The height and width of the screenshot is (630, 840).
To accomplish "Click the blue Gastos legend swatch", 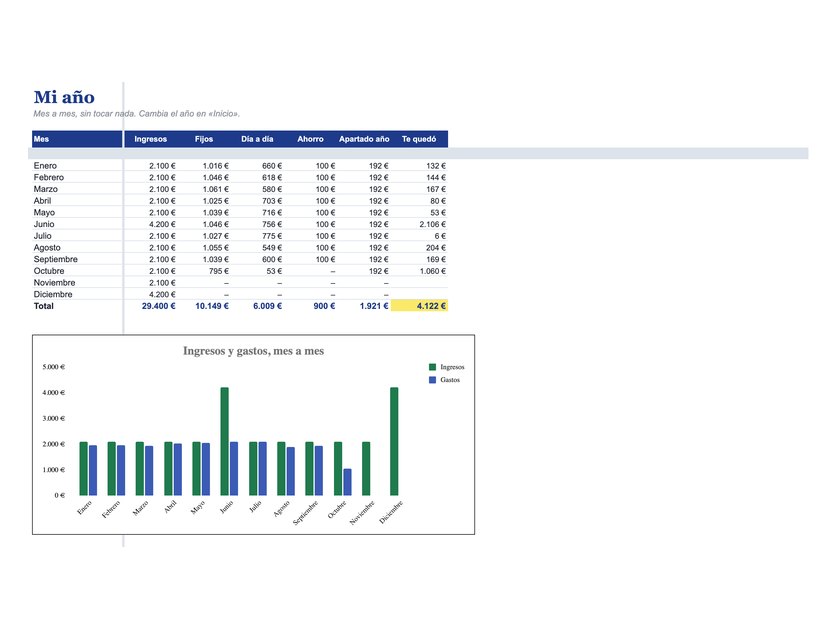I will (x=432, y=380).
